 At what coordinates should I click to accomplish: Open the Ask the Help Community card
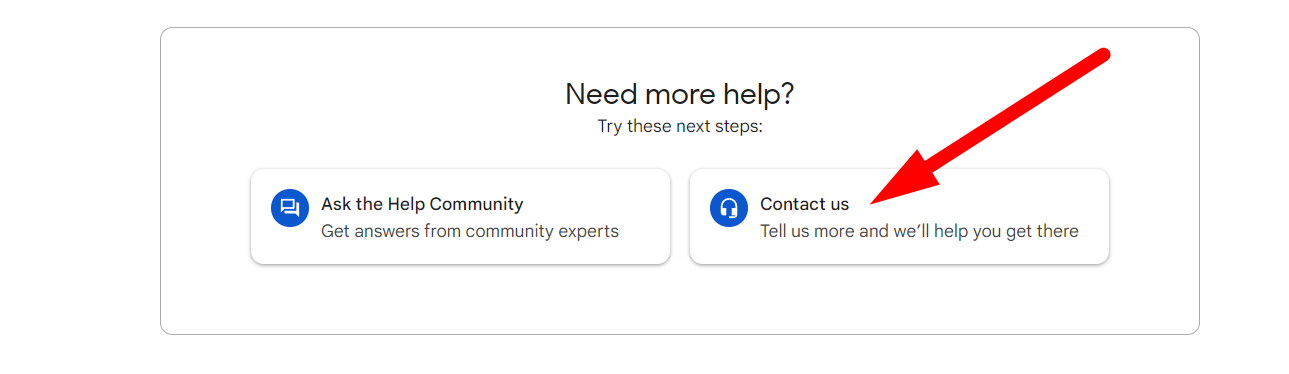click(460, 216)
